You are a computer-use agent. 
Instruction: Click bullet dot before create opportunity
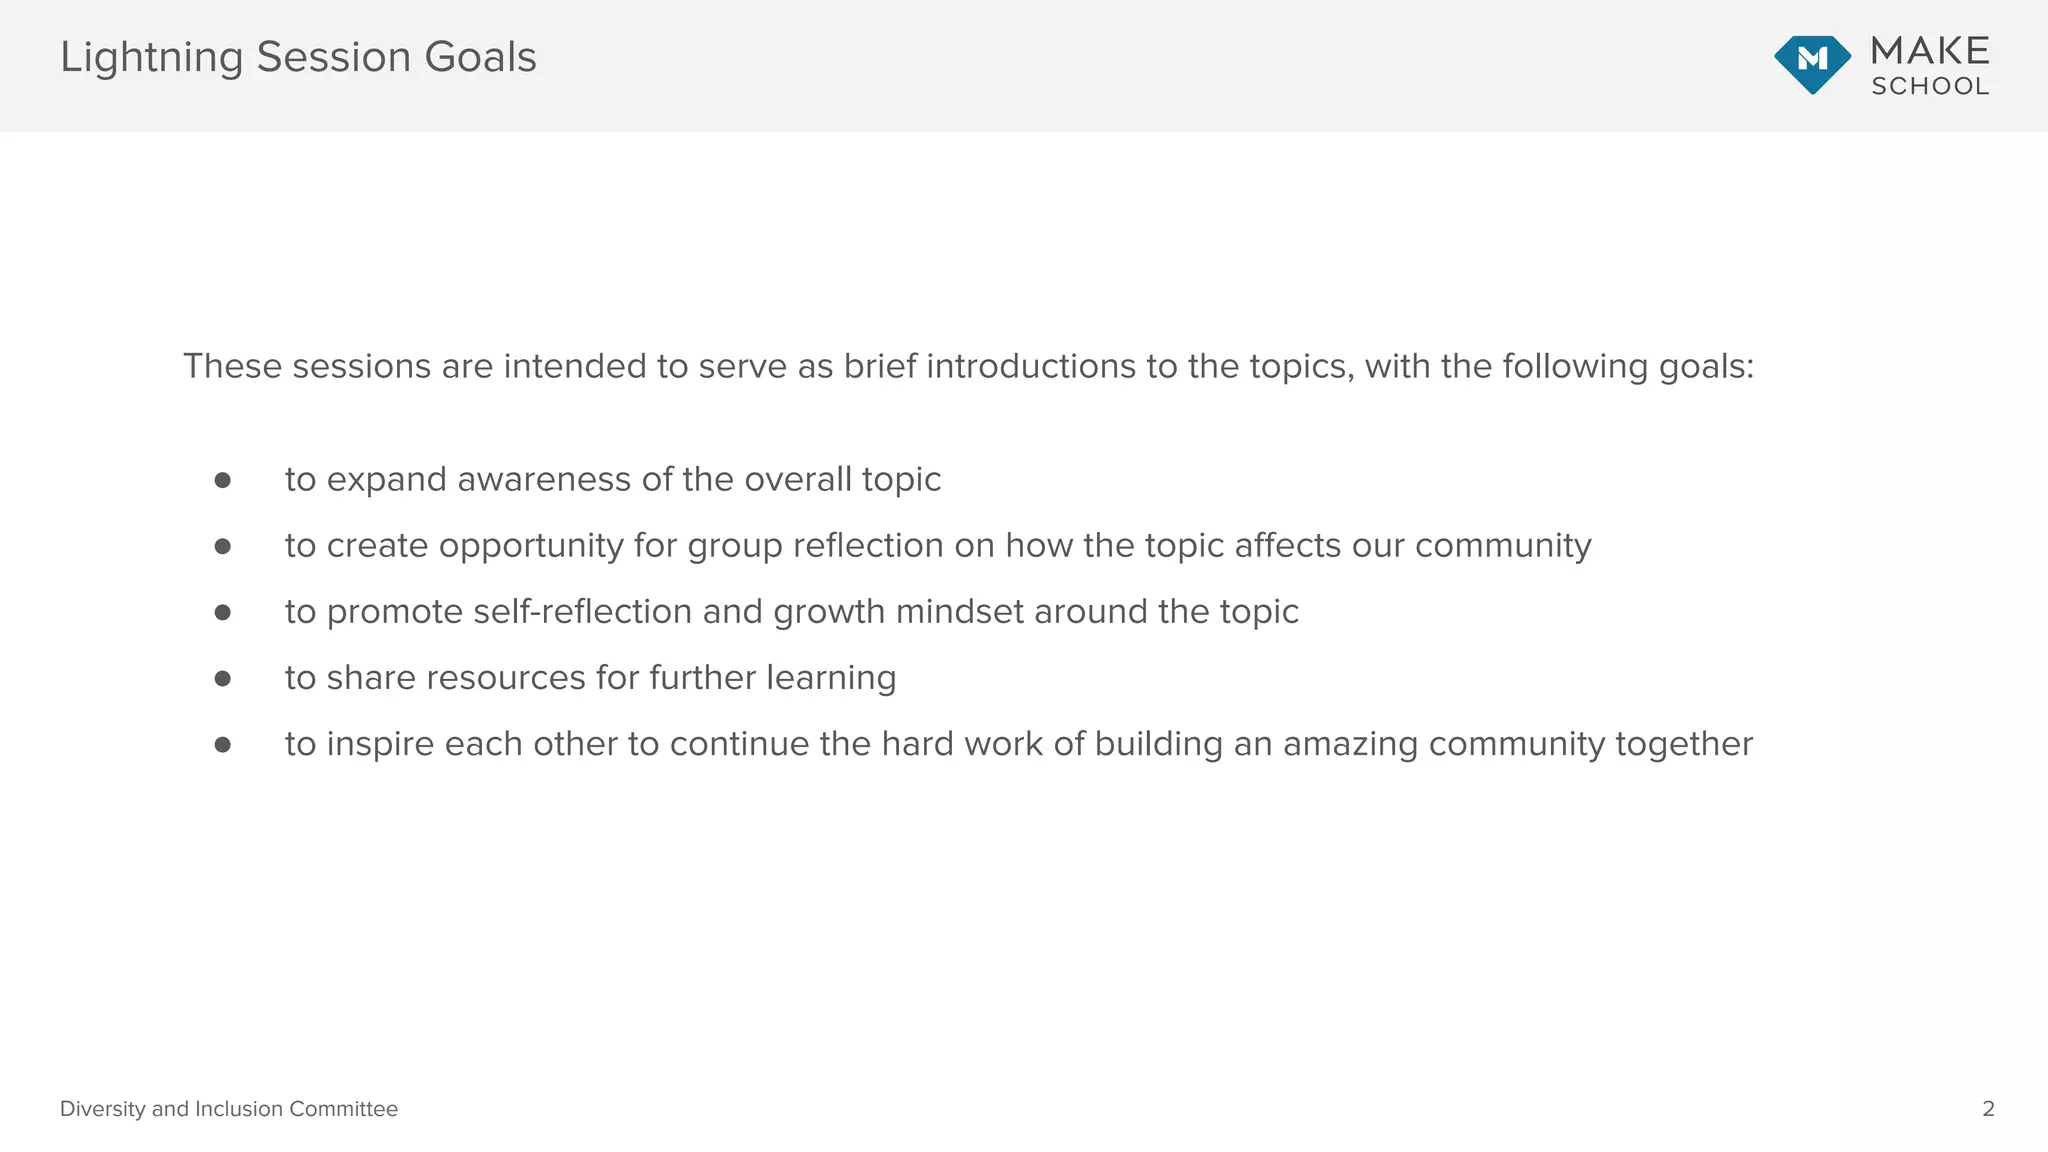[222, 546]
